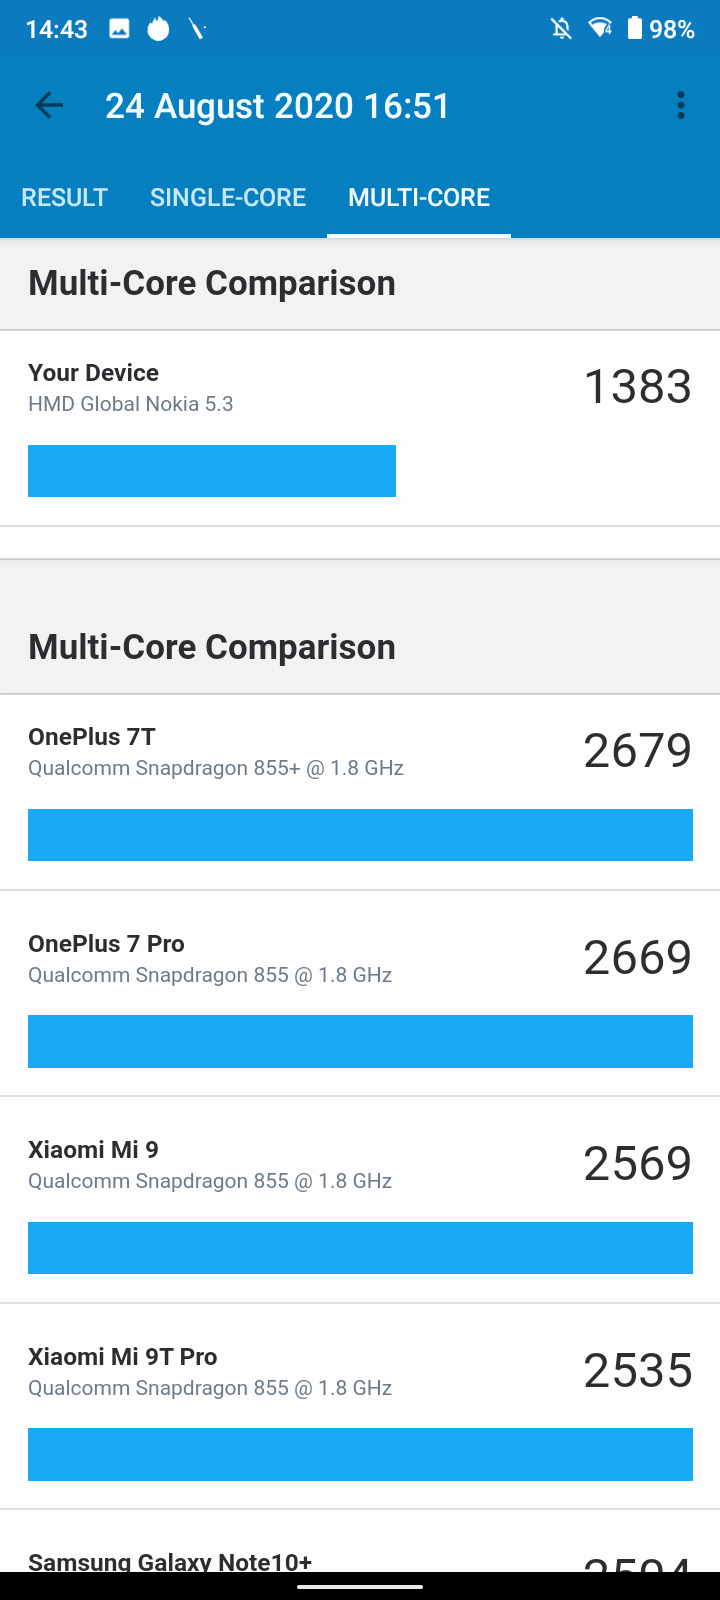Tap the image notification icon in status bar
Image resolution: width=720 pixels, height=1600 pixels.
coord(119,29)
